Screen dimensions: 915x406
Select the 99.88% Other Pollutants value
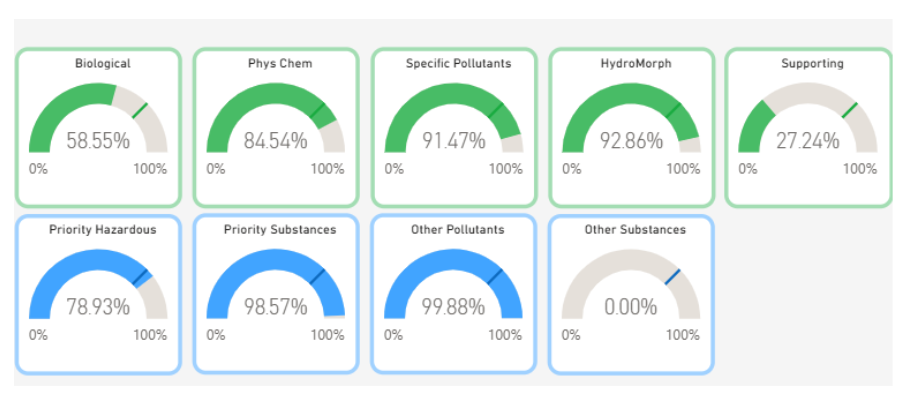click(453, 307)
